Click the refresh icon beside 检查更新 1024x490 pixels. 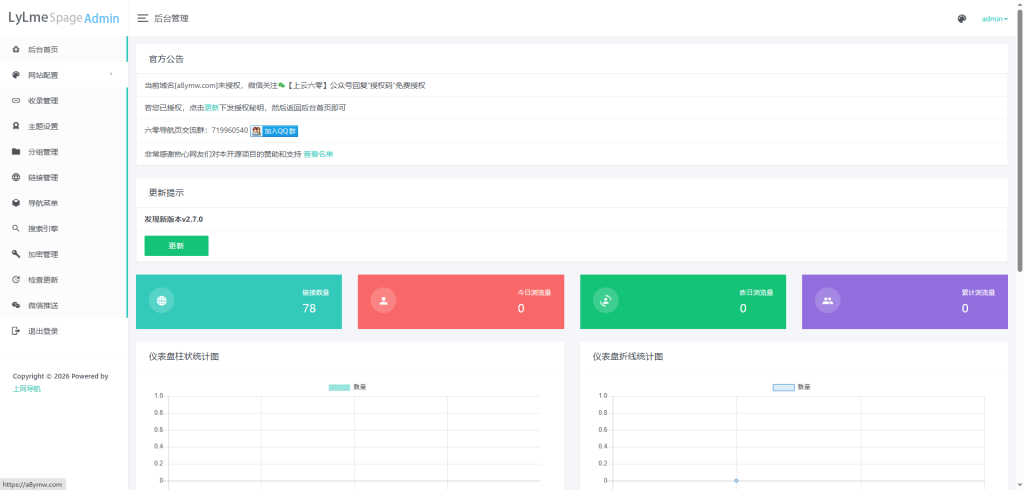(16, 280)
